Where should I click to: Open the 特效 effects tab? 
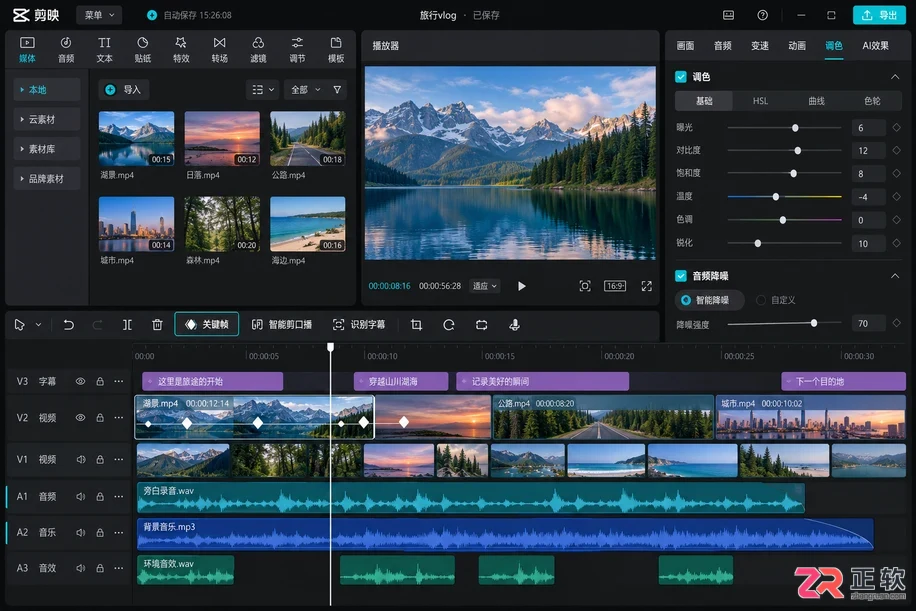tap(181, 49)
